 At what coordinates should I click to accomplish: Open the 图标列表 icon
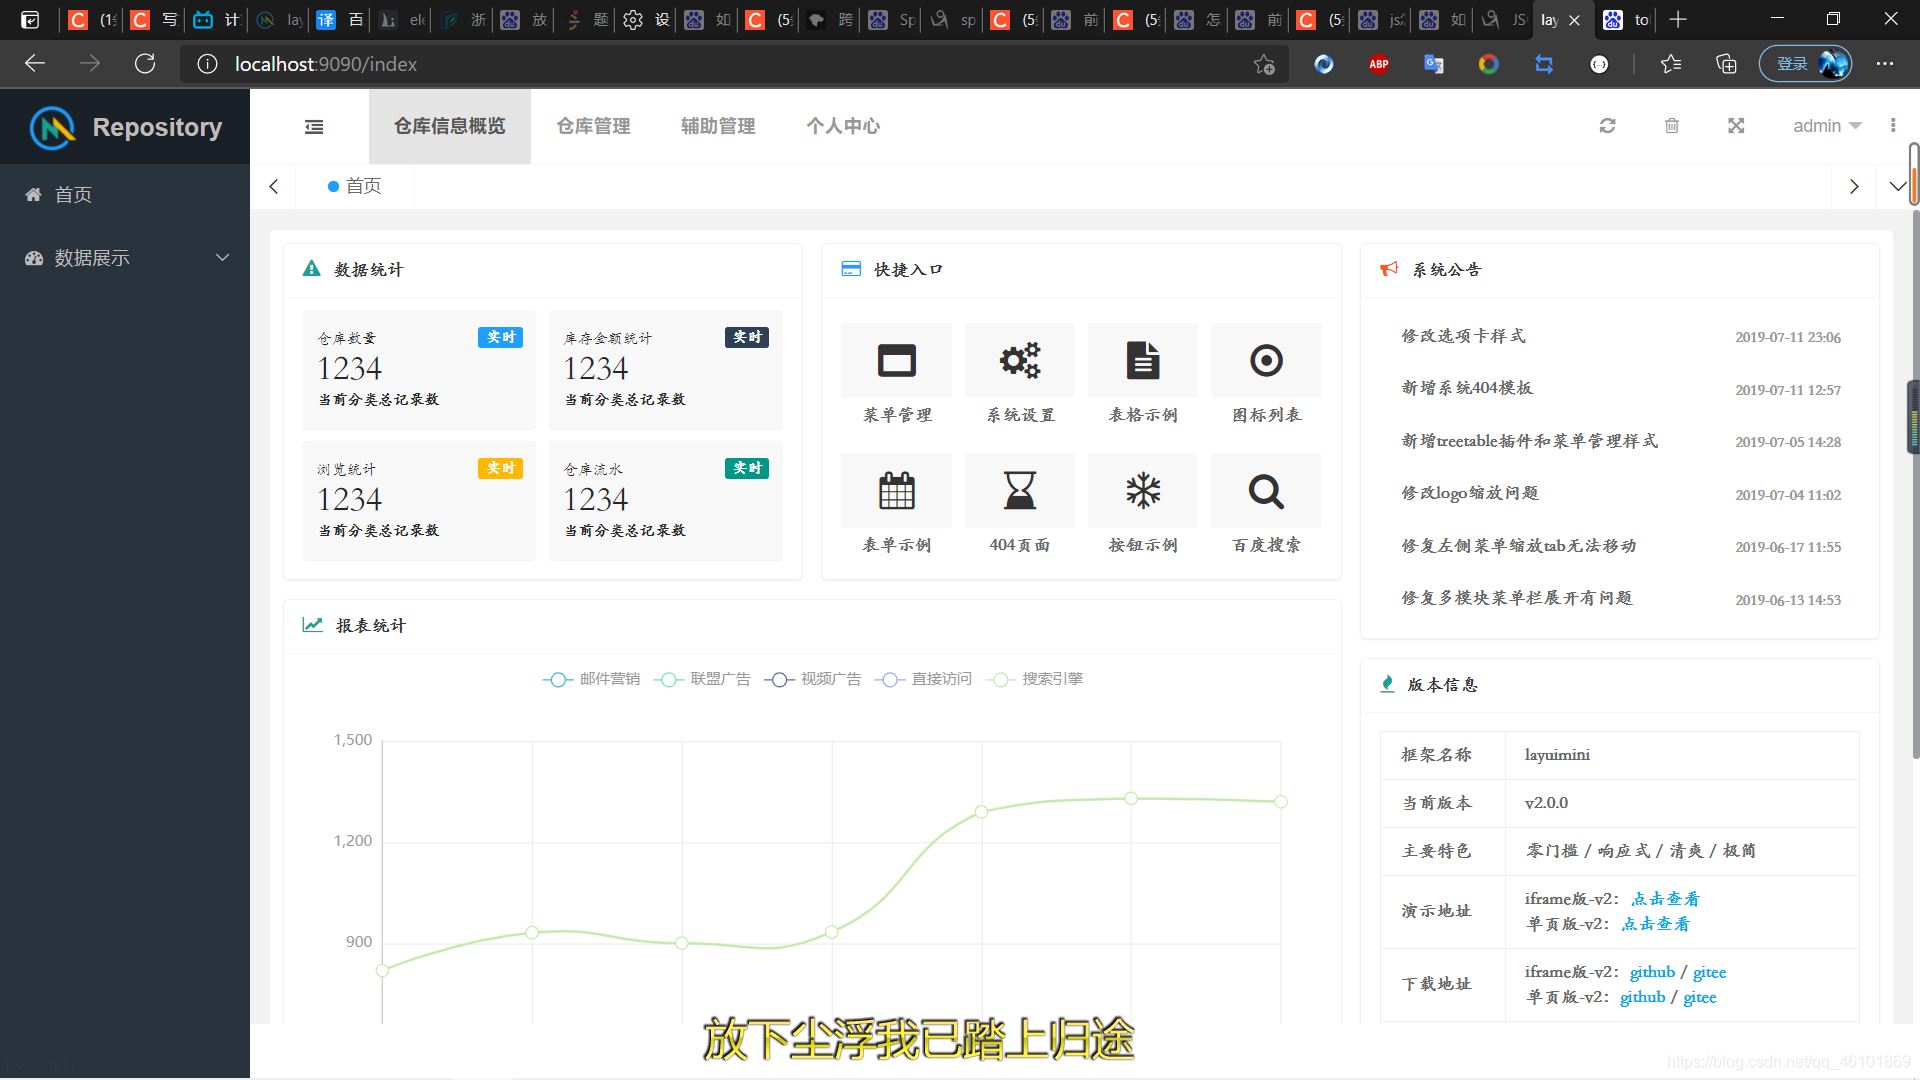click(1266, 360)
